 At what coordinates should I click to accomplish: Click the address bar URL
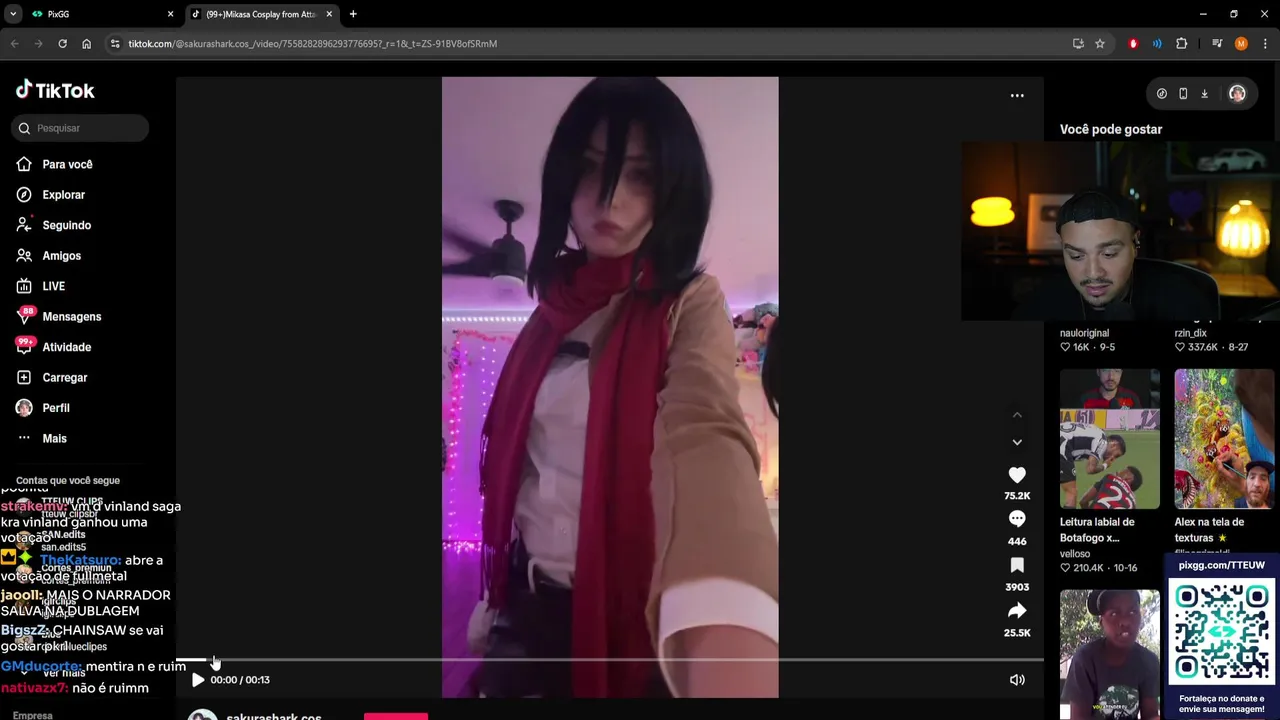[312, 44]
